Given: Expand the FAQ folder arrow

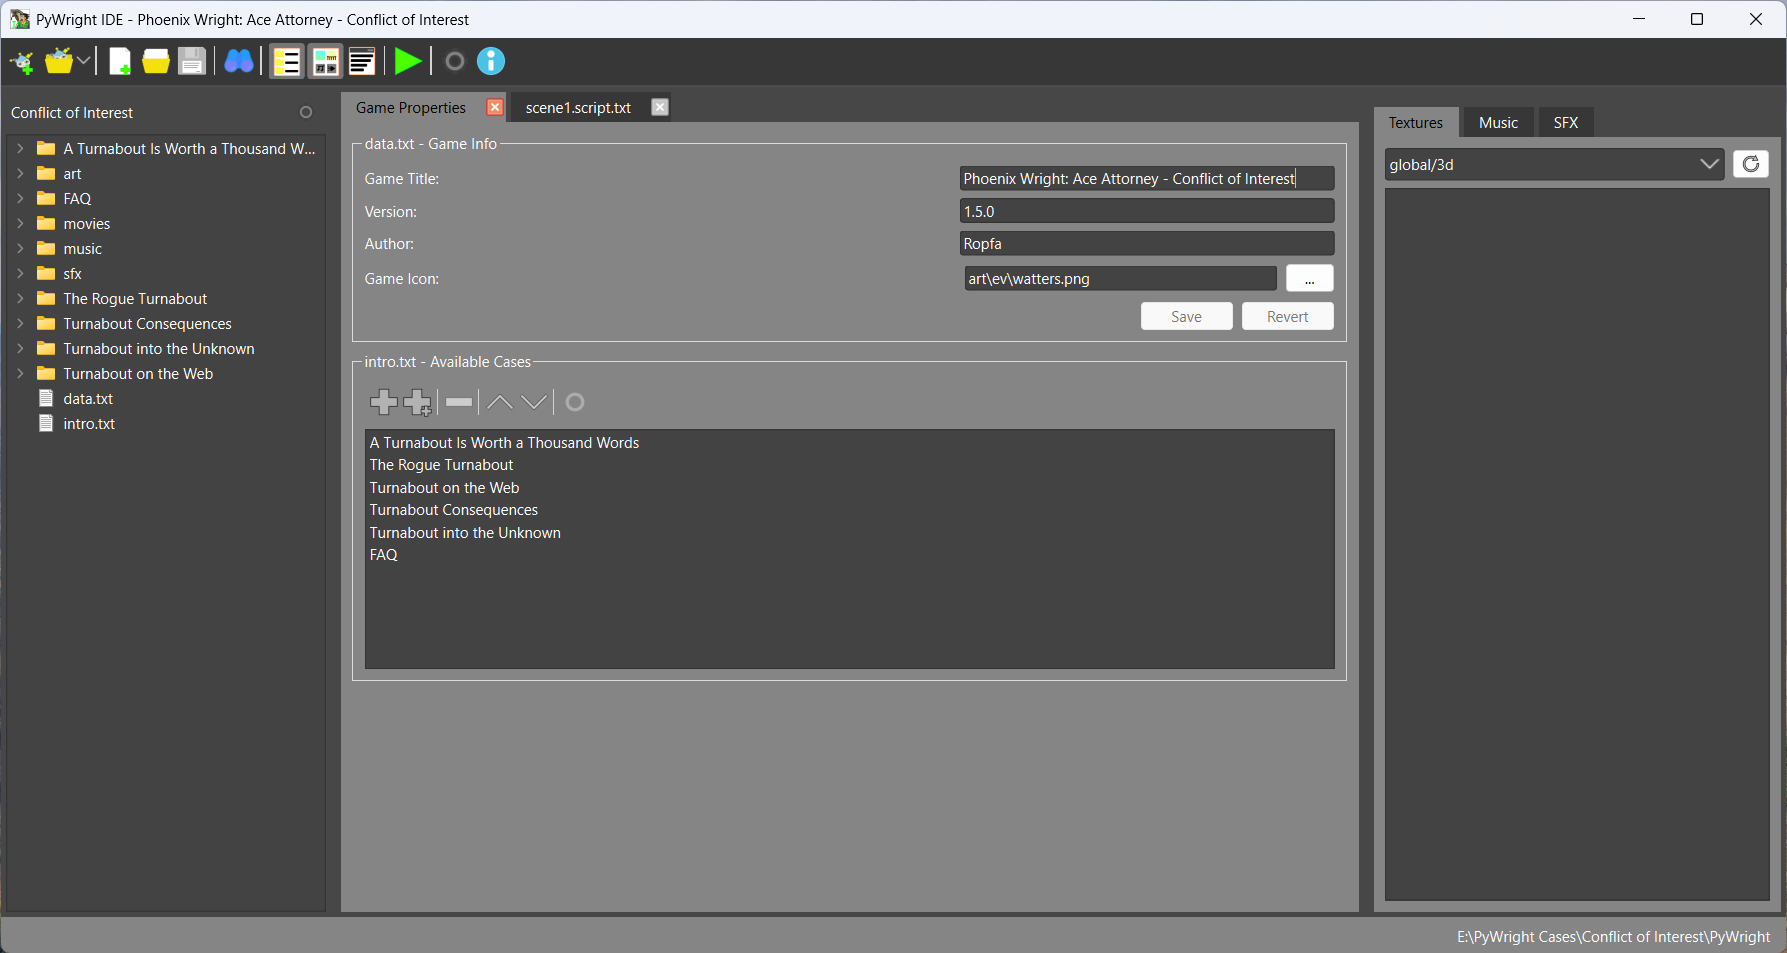Looking at the screenshot, I should pyautogui.click(x=20, y=198).
